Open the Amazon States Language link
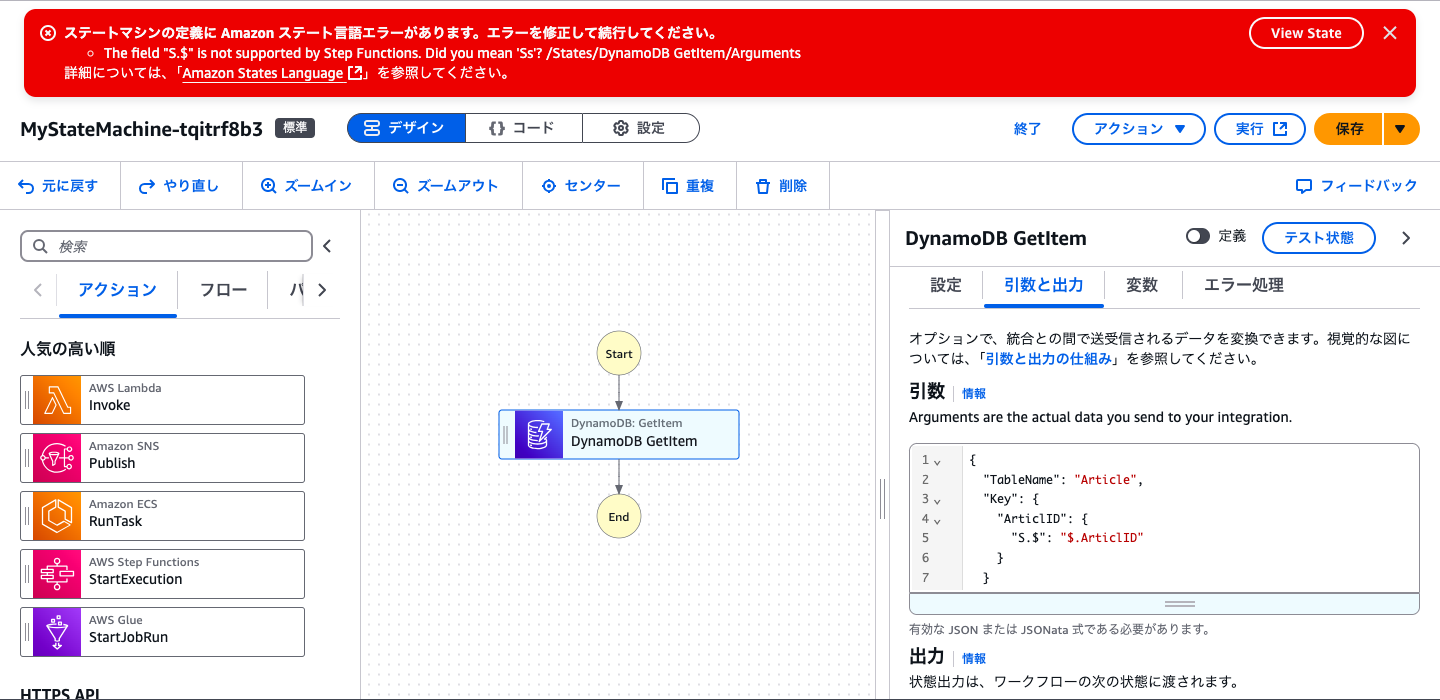1440x700 pixels. 264,73
